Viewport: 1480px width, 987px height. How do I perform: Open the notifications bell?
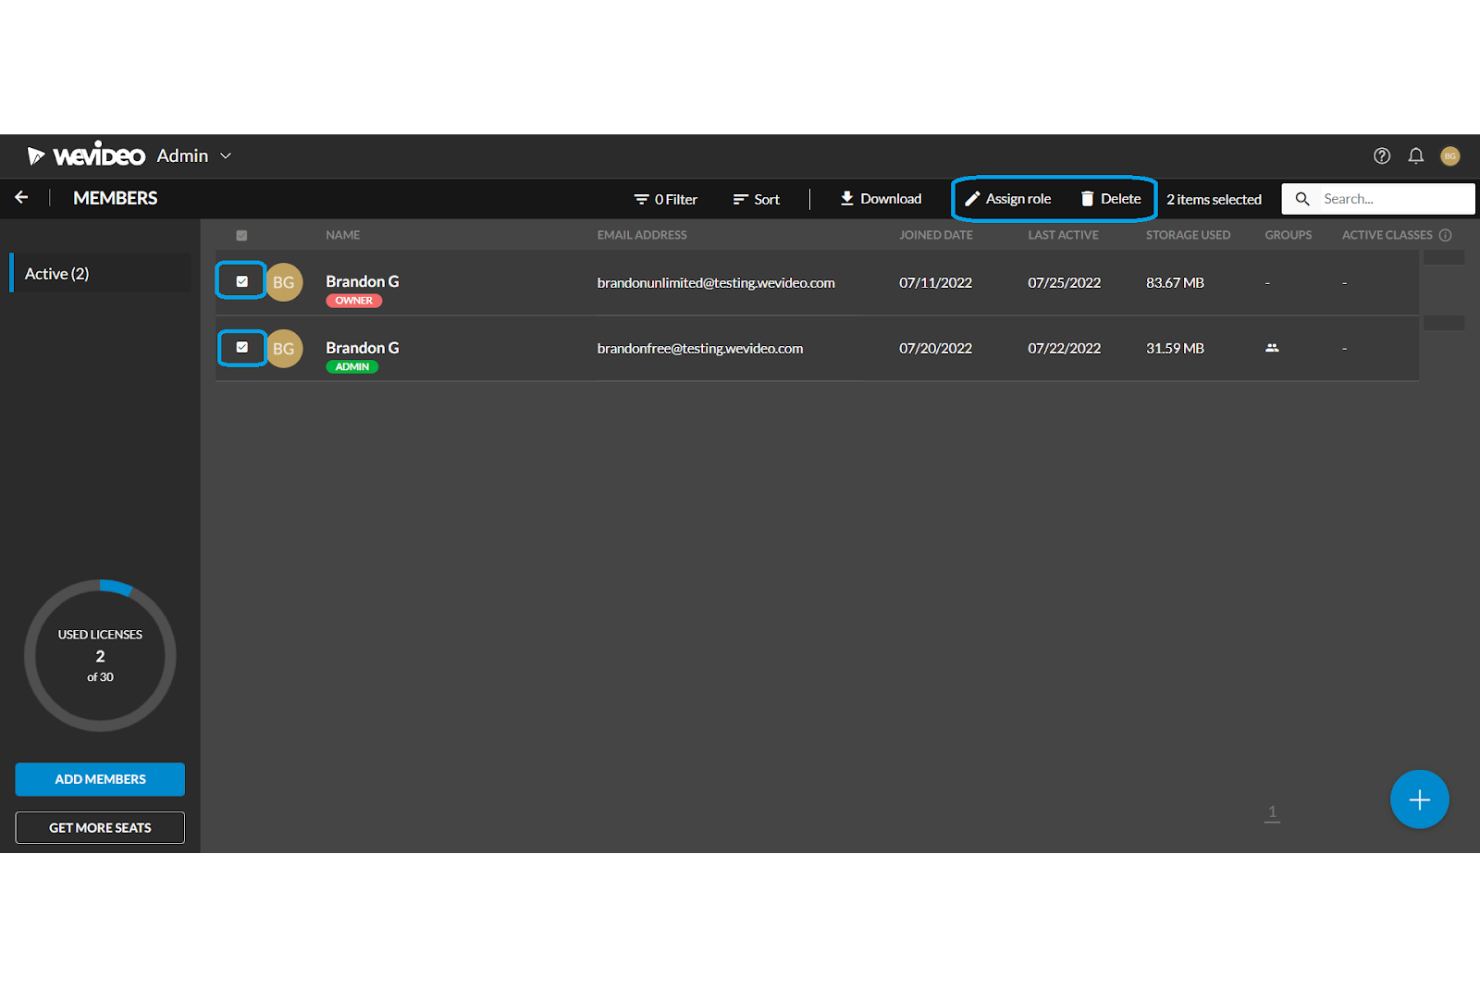pyautogui.click(x=1416, y=156)
